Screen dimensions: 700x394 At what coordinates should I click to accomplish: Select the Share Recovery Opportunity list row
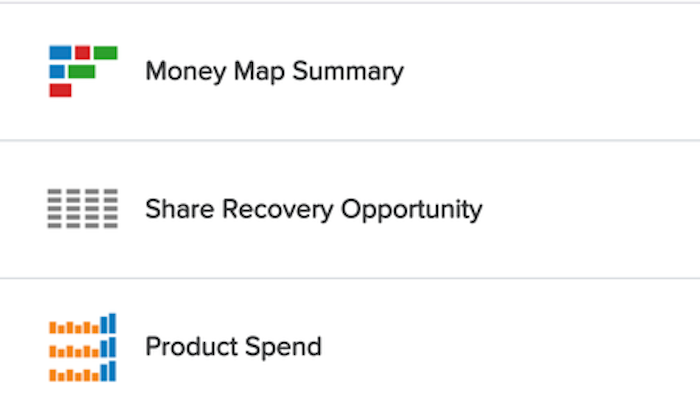(350, 209)
